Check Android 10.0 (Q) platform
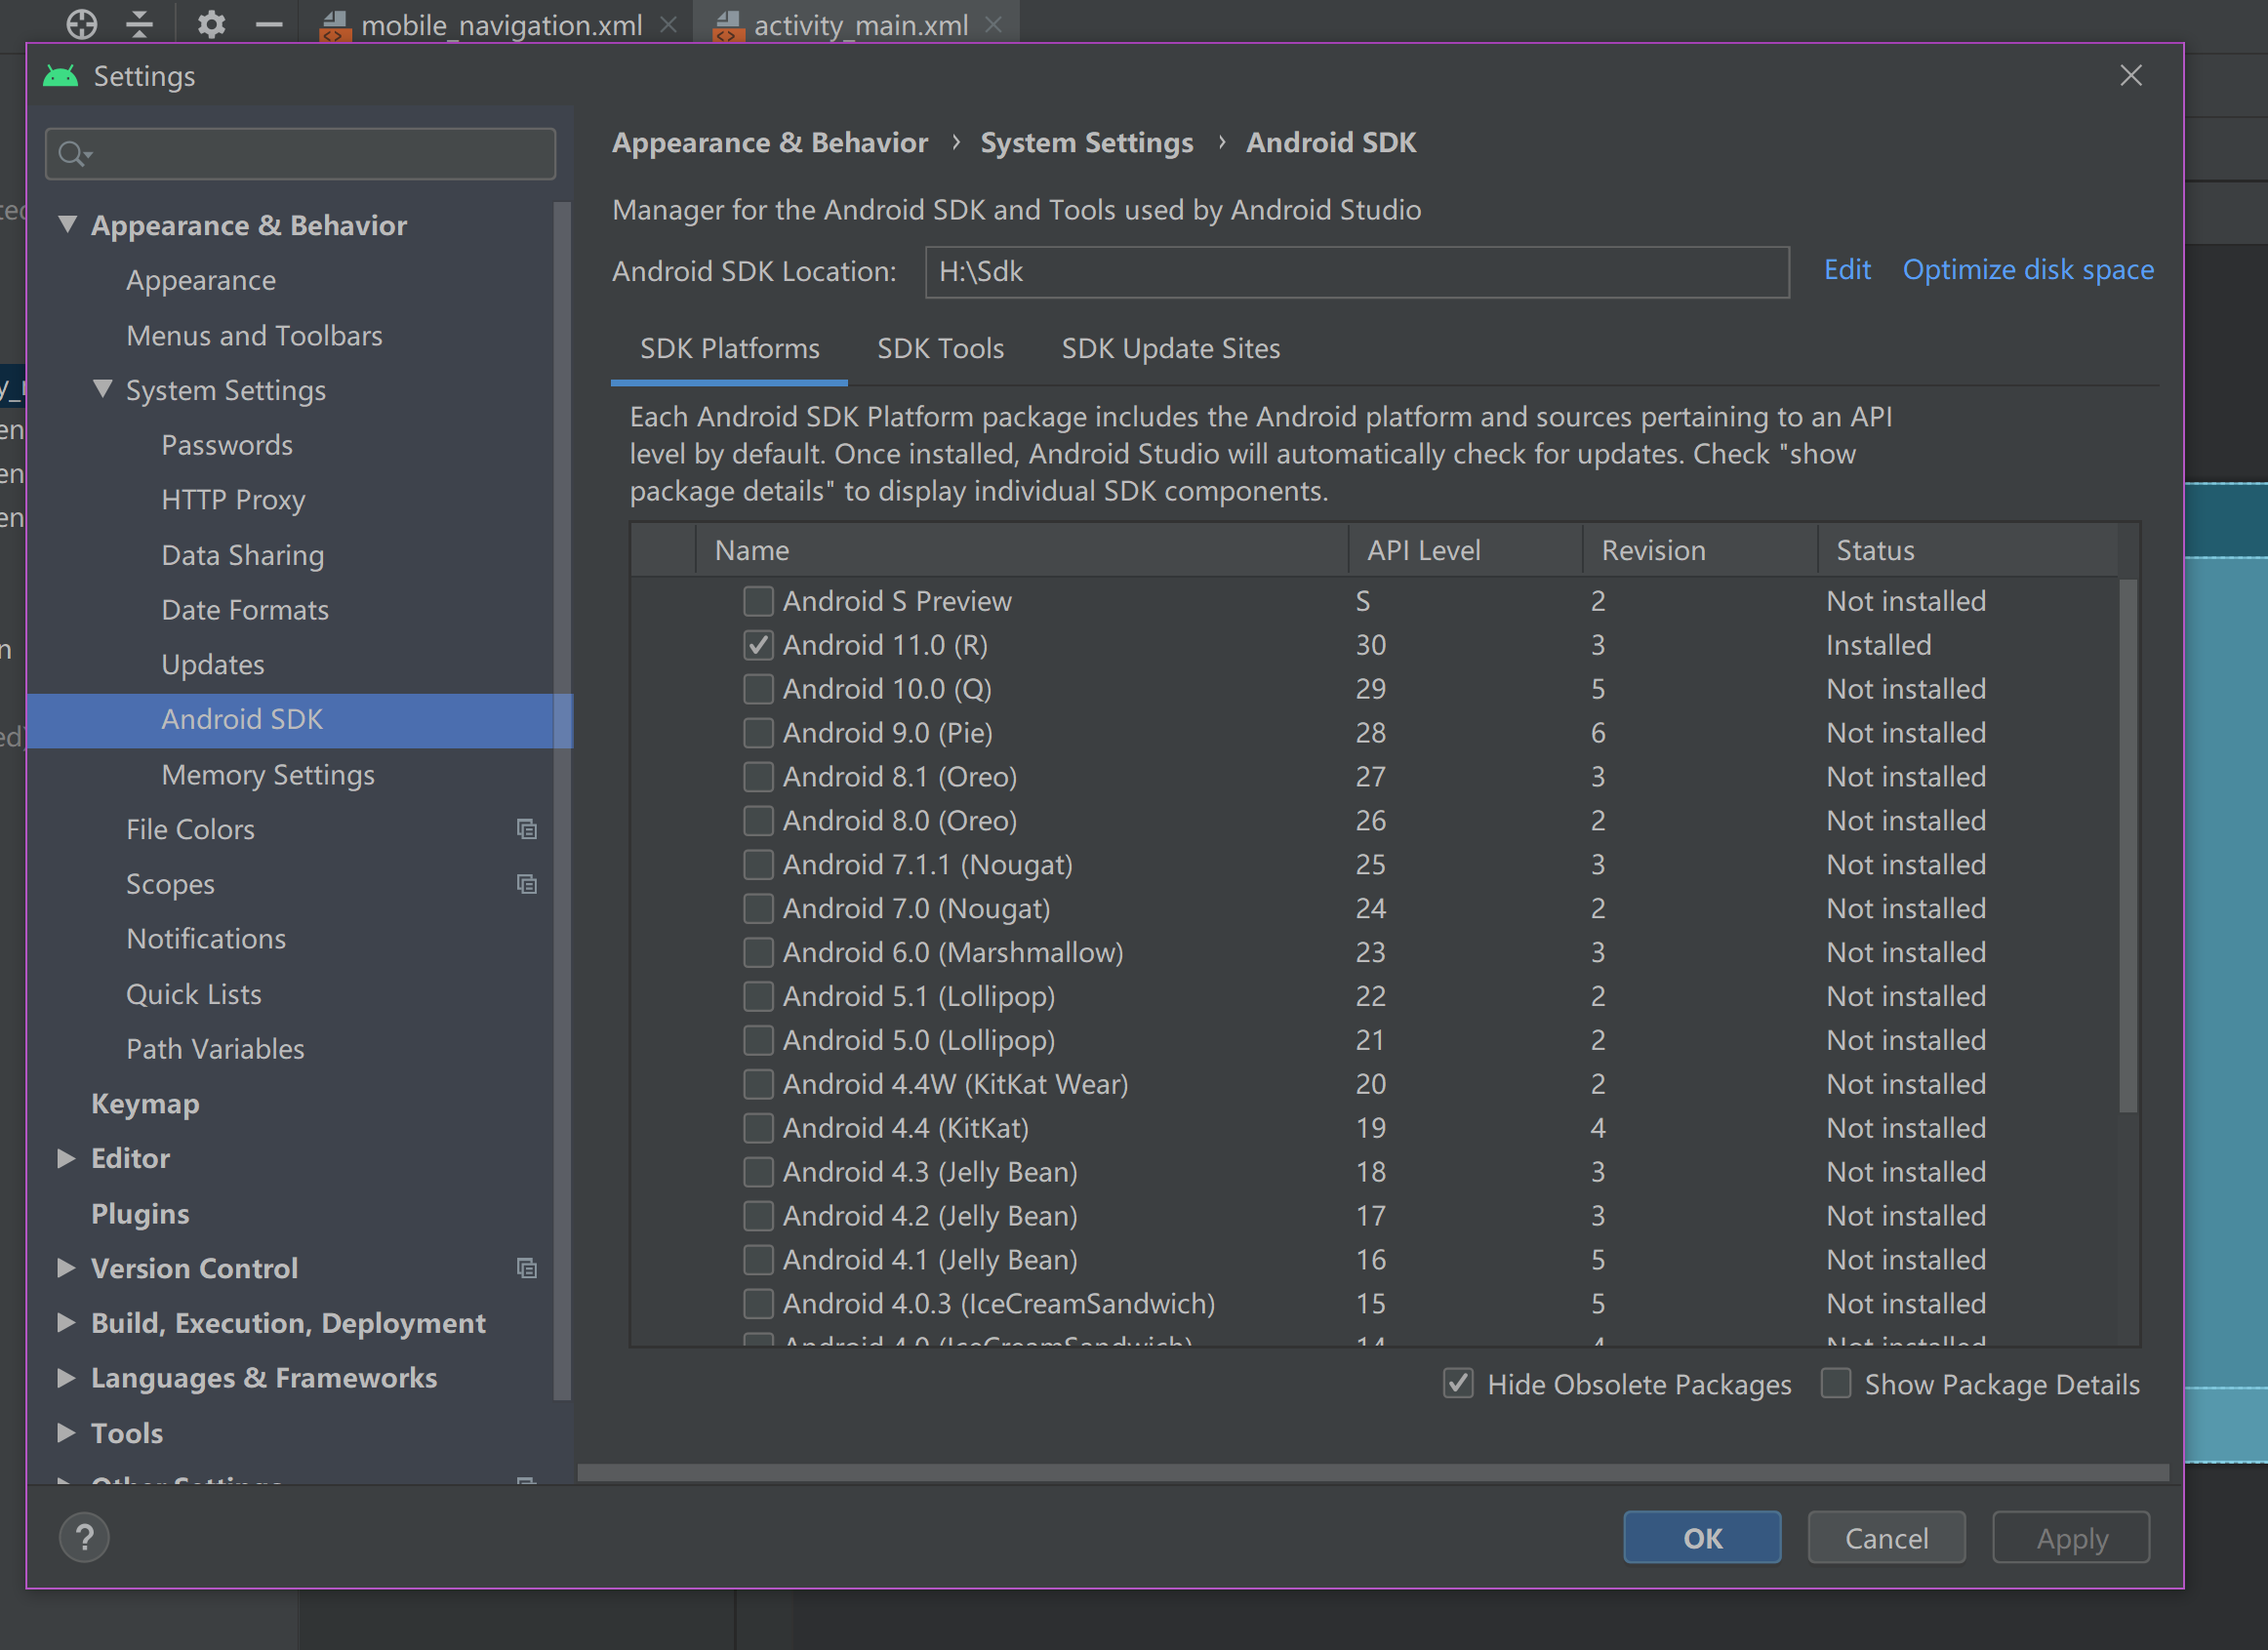The width and height of the screenshot is (2268, 1650). [758, 689]
